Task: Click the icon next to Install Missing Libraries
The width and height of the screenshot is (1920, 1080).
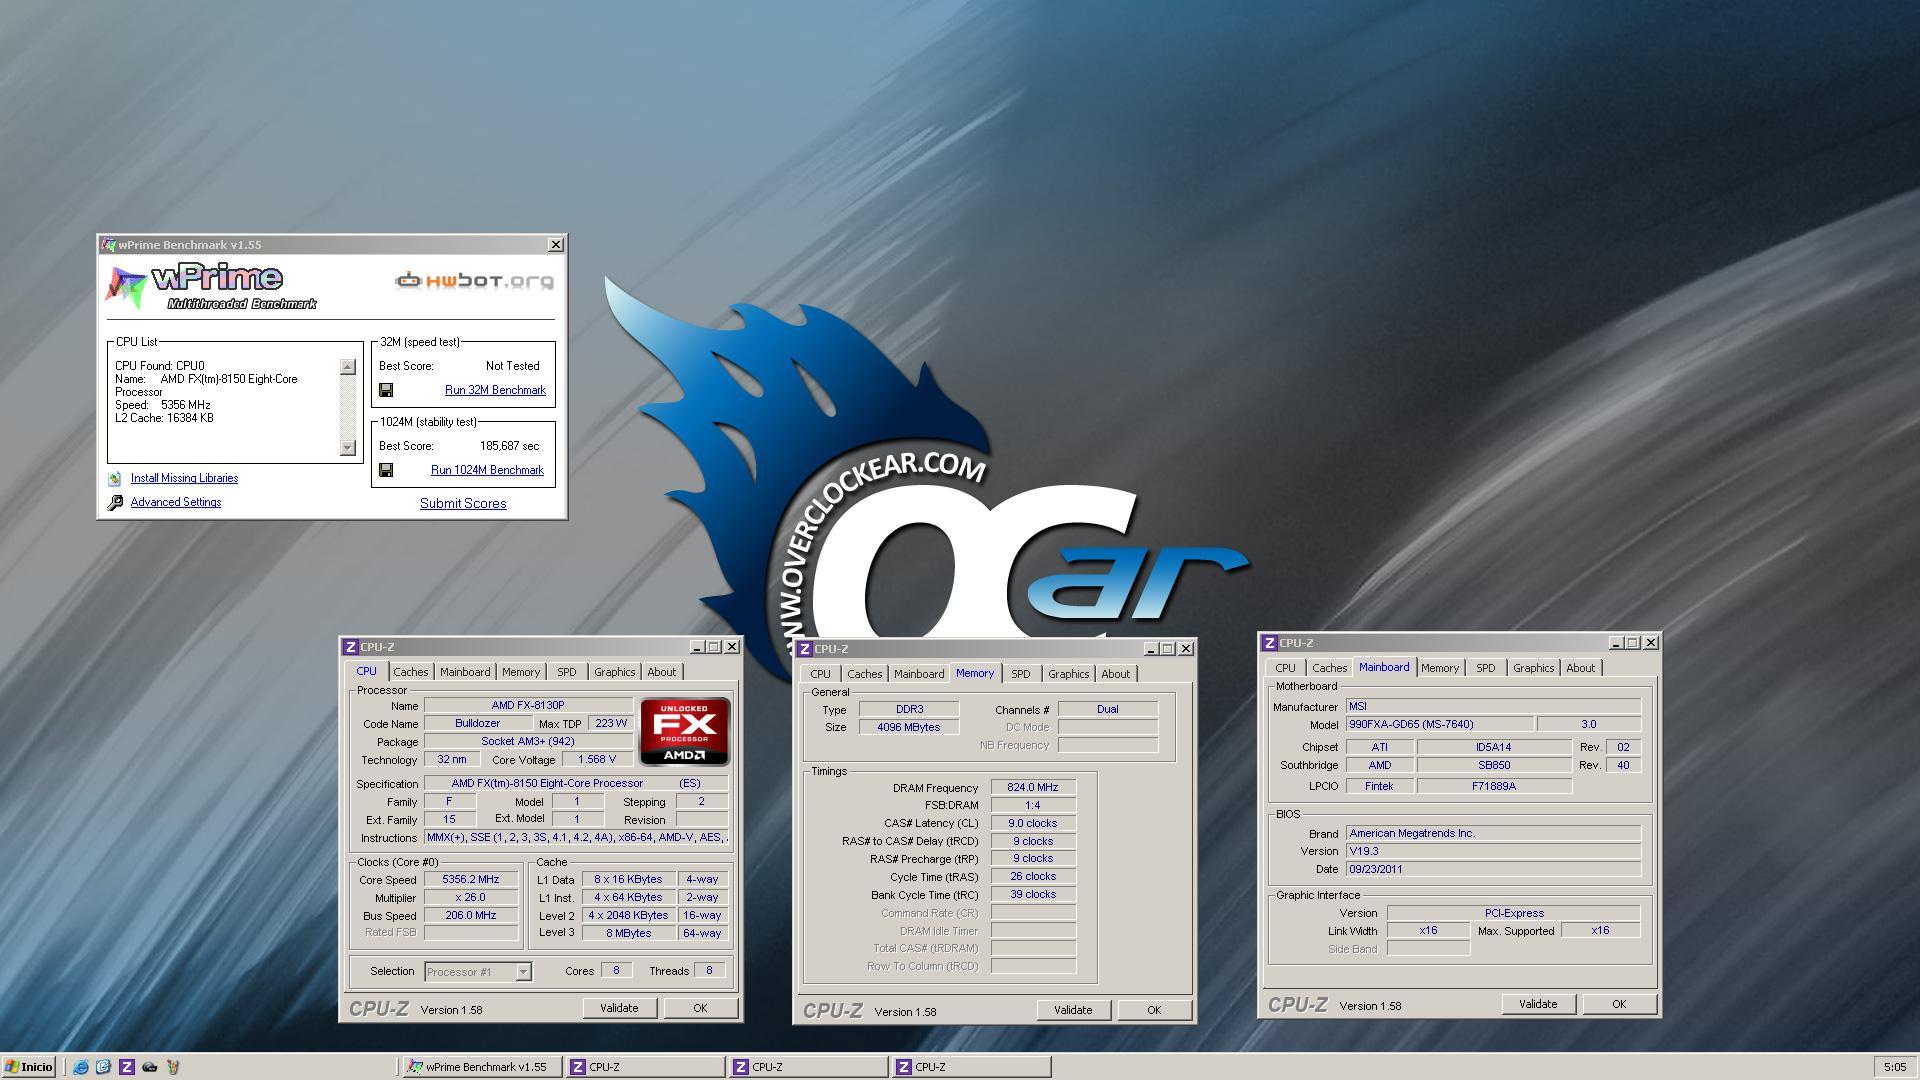Action: 115,479
